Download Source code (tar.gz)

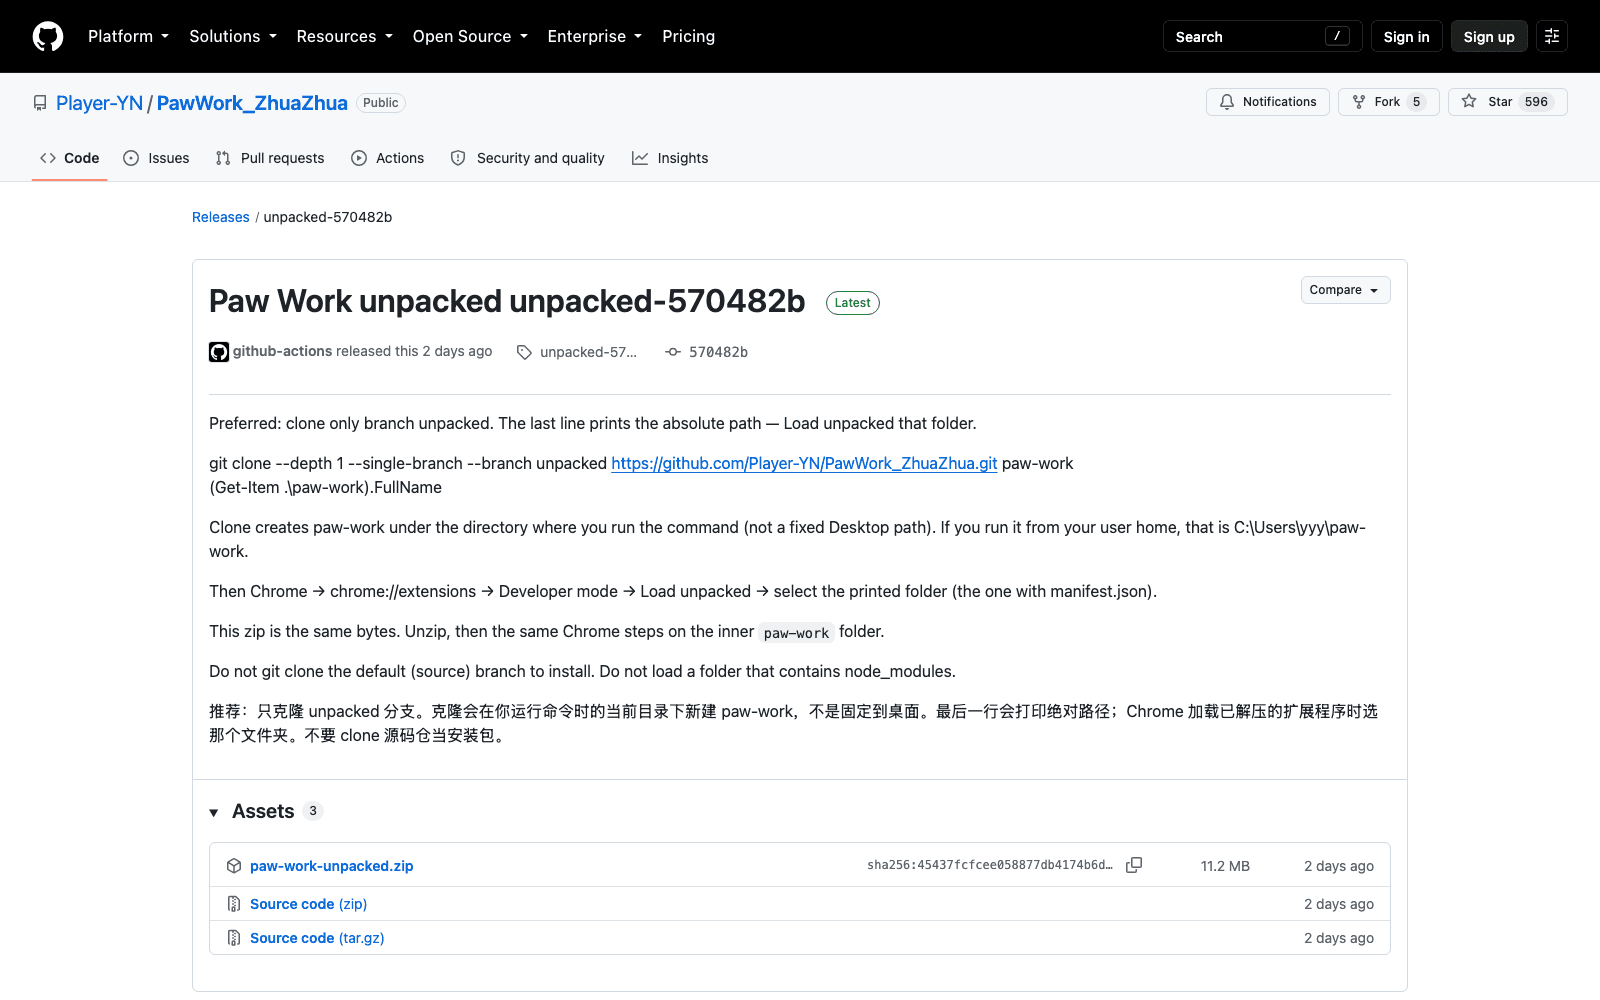pyautogui.click(x=317, y=938)
